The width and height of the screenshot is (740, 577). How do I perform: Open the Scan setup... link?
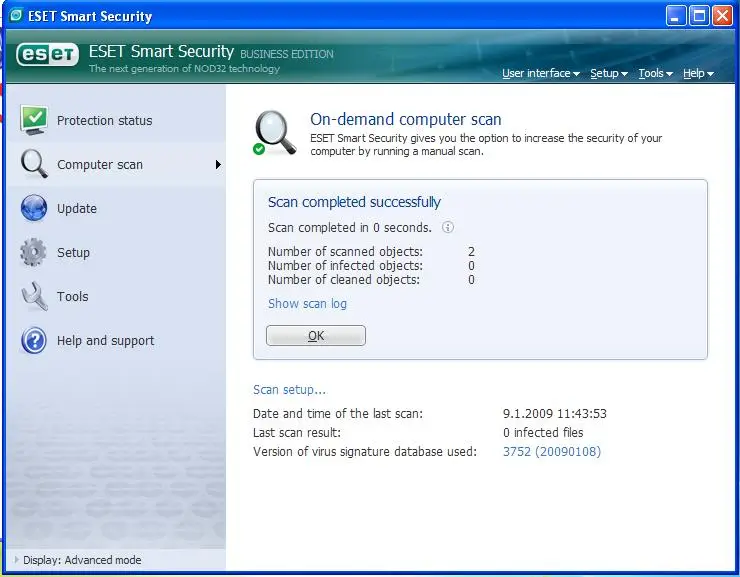pos(289,390)
